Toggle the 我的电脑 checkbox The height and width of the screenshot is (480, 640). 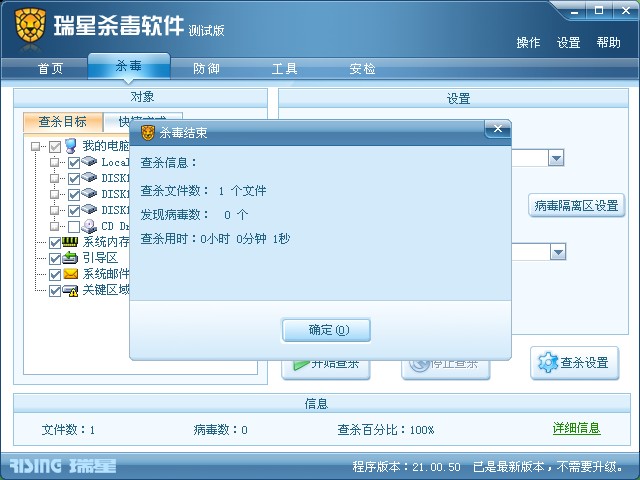point(55,146)
